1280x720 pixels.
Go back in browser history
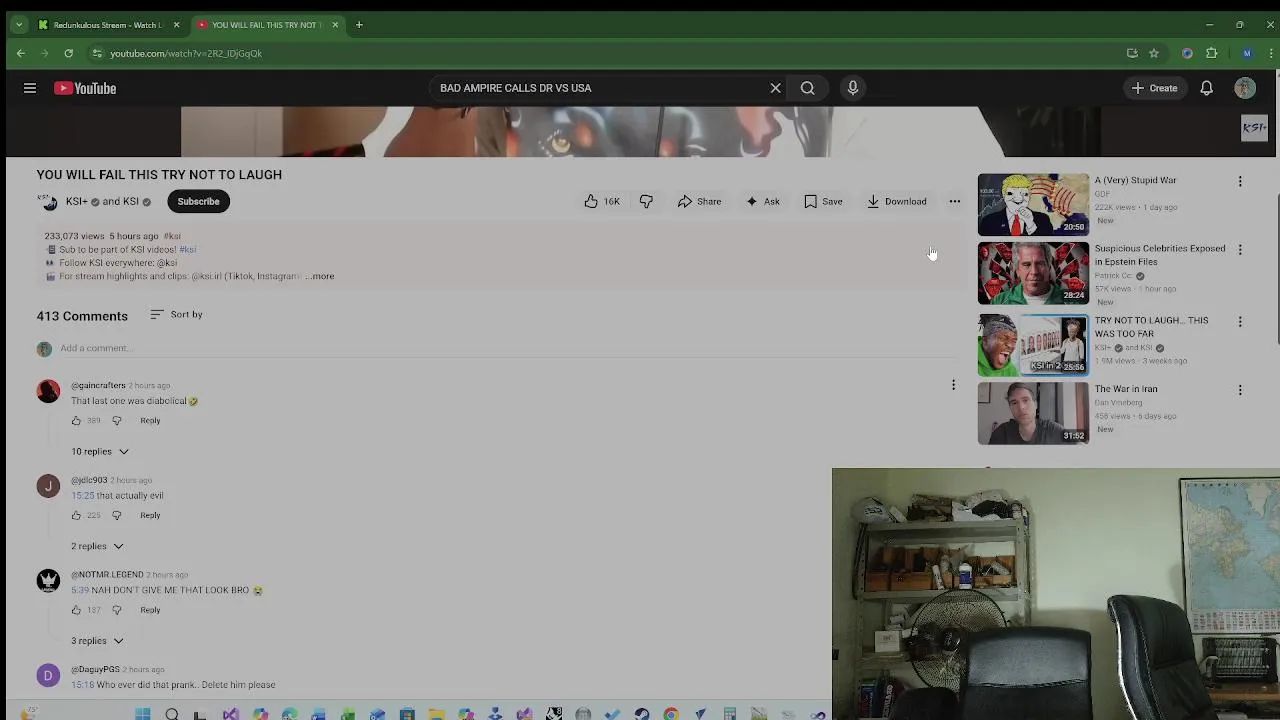tap(21, 53)
